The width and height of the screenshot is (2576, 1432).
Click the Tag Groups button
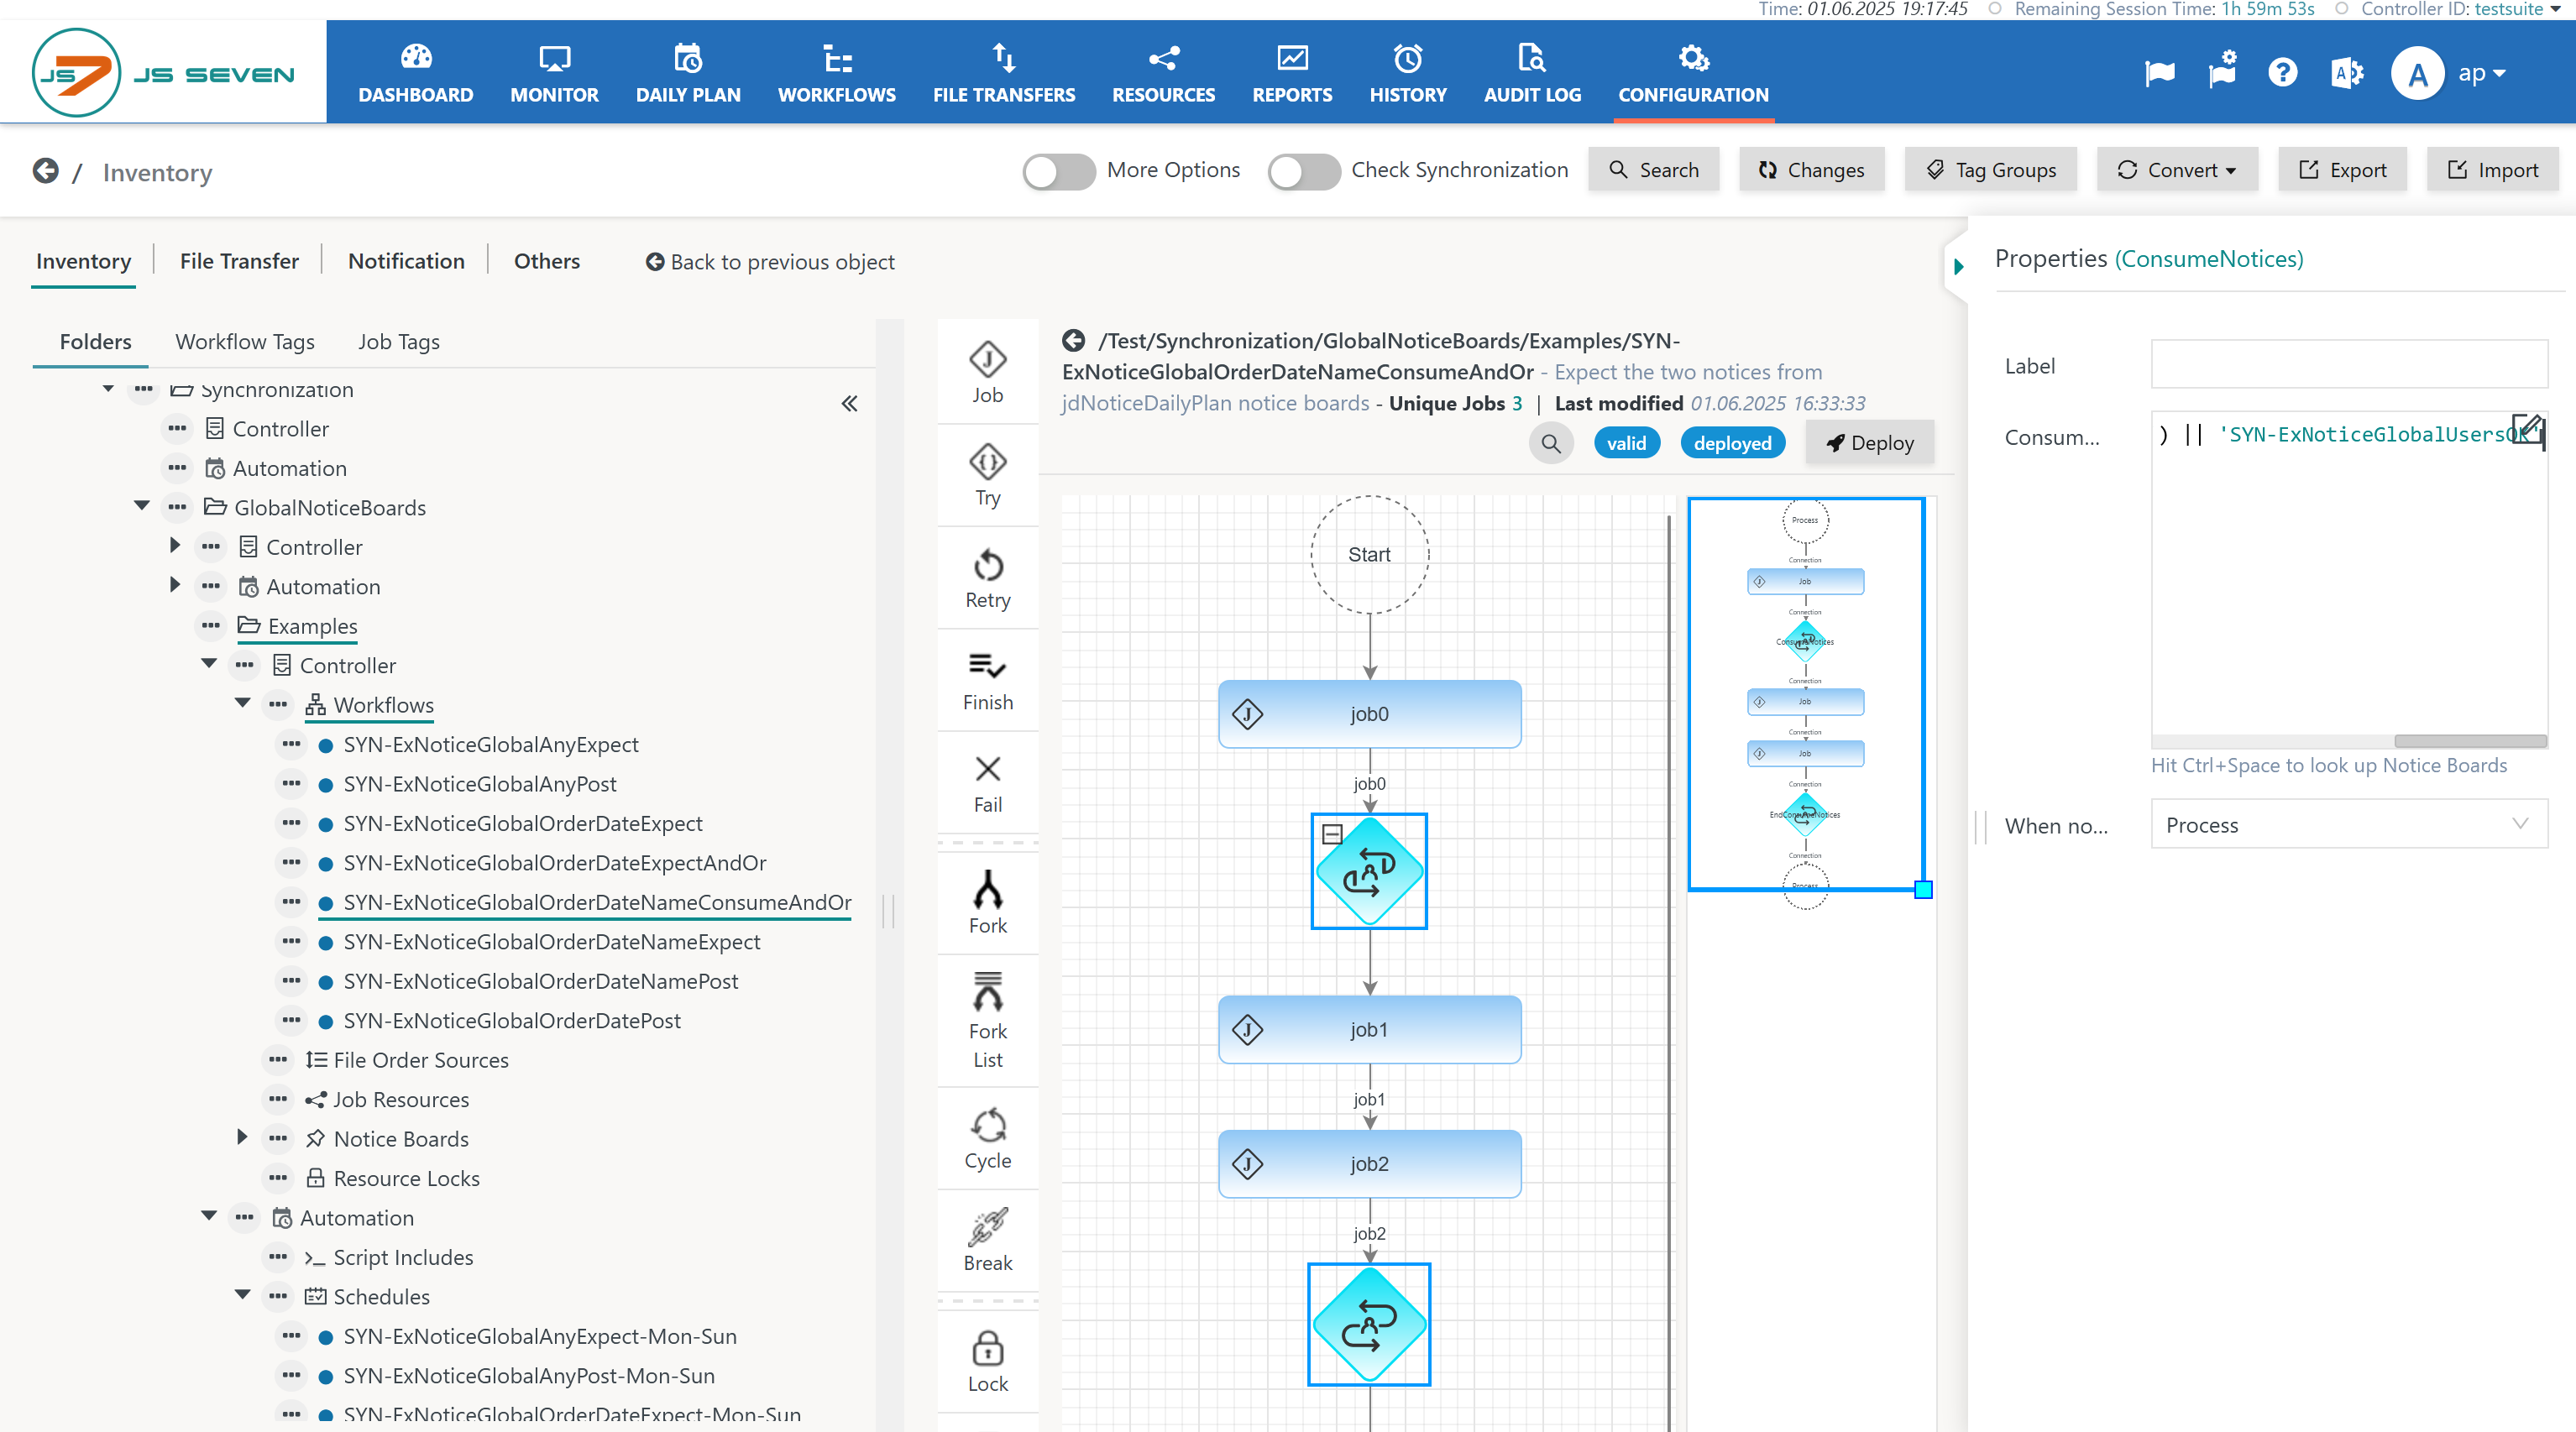pos(1990,170)
